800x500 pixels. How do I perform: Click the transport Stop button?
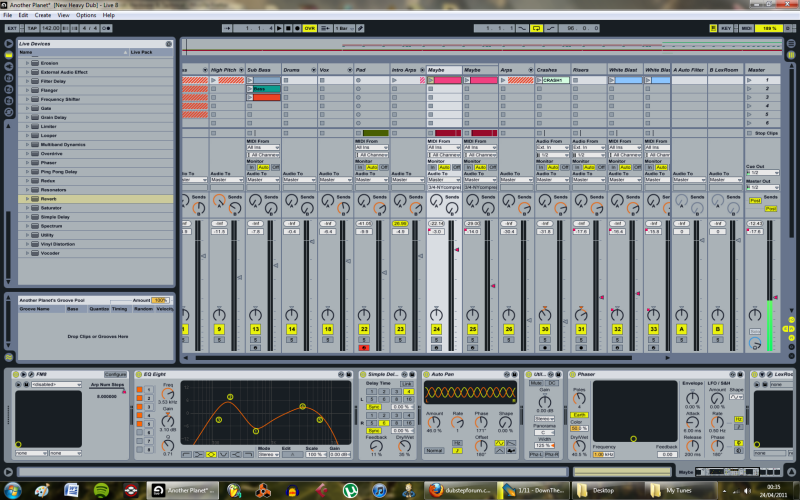[288, 29]
